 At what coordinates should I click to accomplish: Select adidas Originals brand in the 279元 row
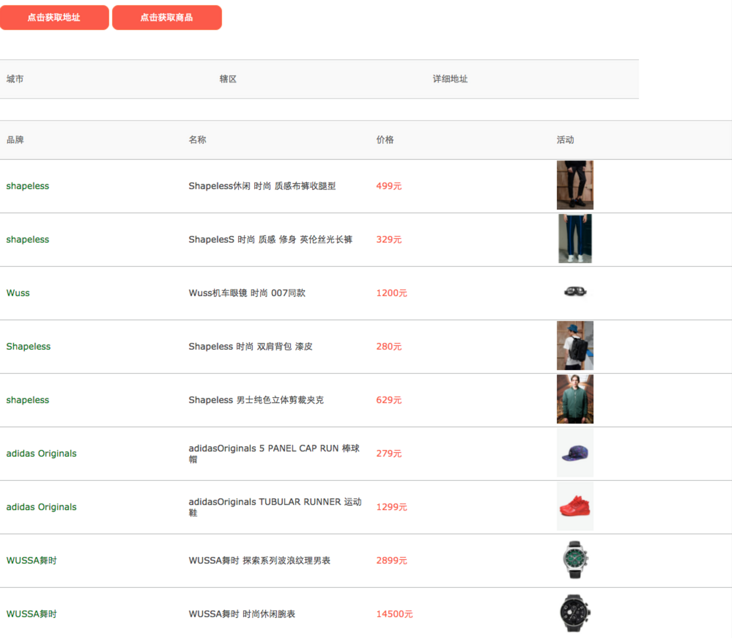point(41,454)
